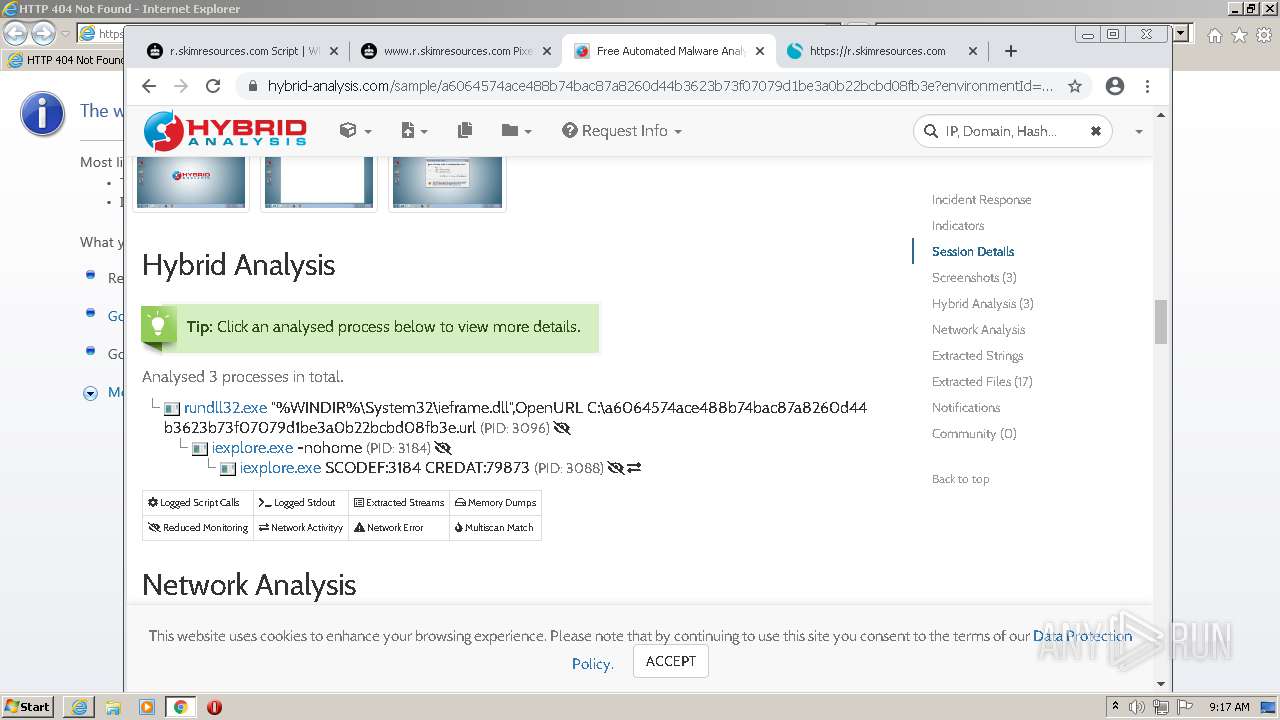Jump to Indicators section
1280x720 pixels.
[x=958, y=226]
